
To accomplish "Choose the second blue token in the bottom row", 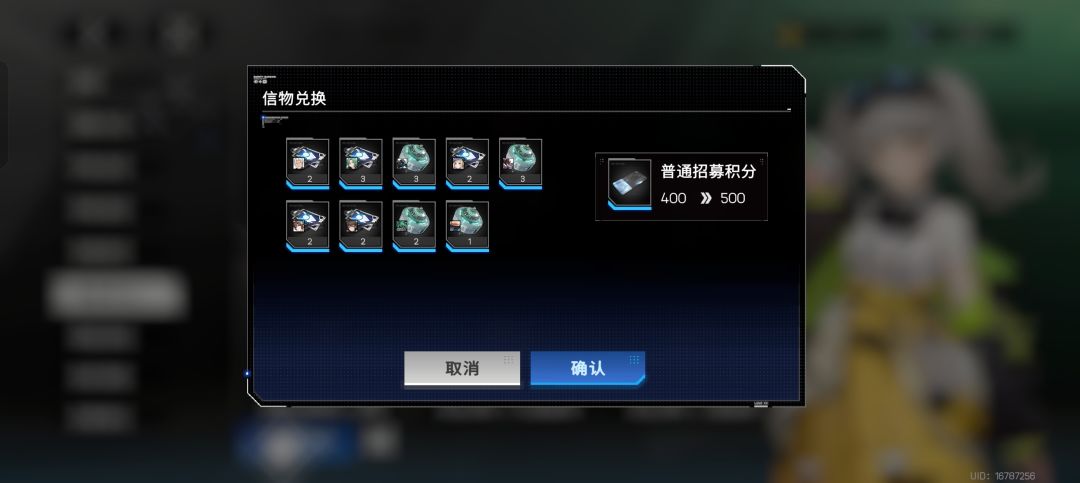I will click(x=360, y=226).
